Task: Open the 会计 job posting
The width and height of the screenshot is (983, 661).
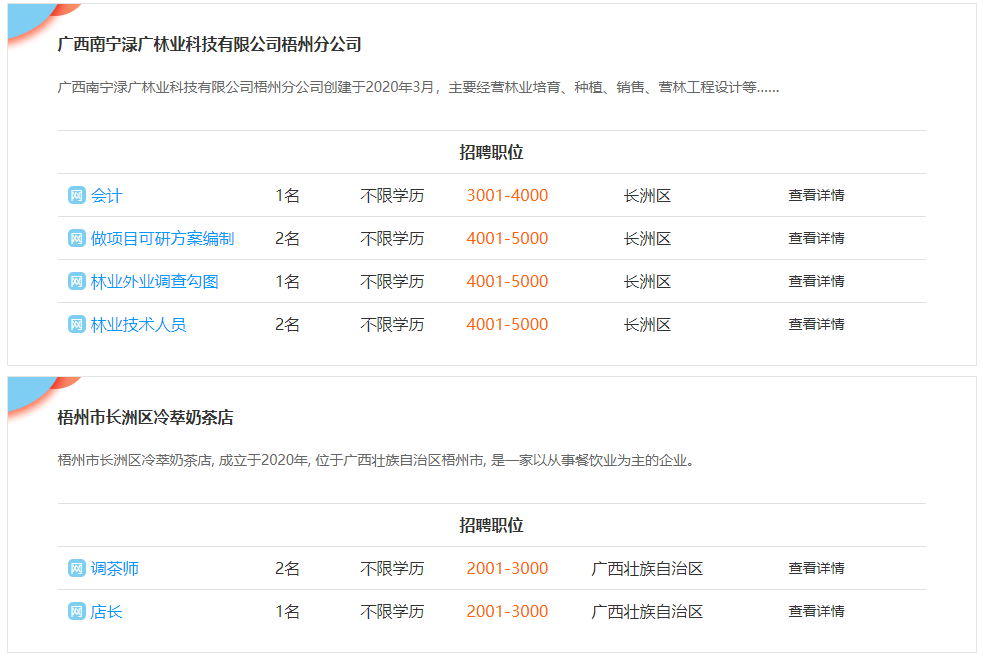Action: 107,196
